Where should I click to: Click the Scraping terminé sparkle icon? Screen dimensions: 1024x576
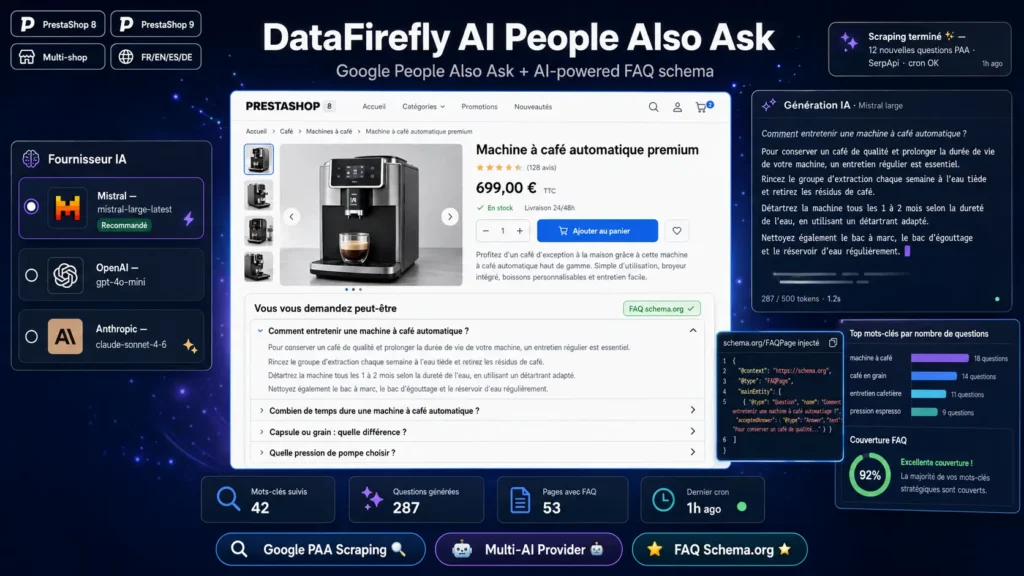tap(849, 42)
